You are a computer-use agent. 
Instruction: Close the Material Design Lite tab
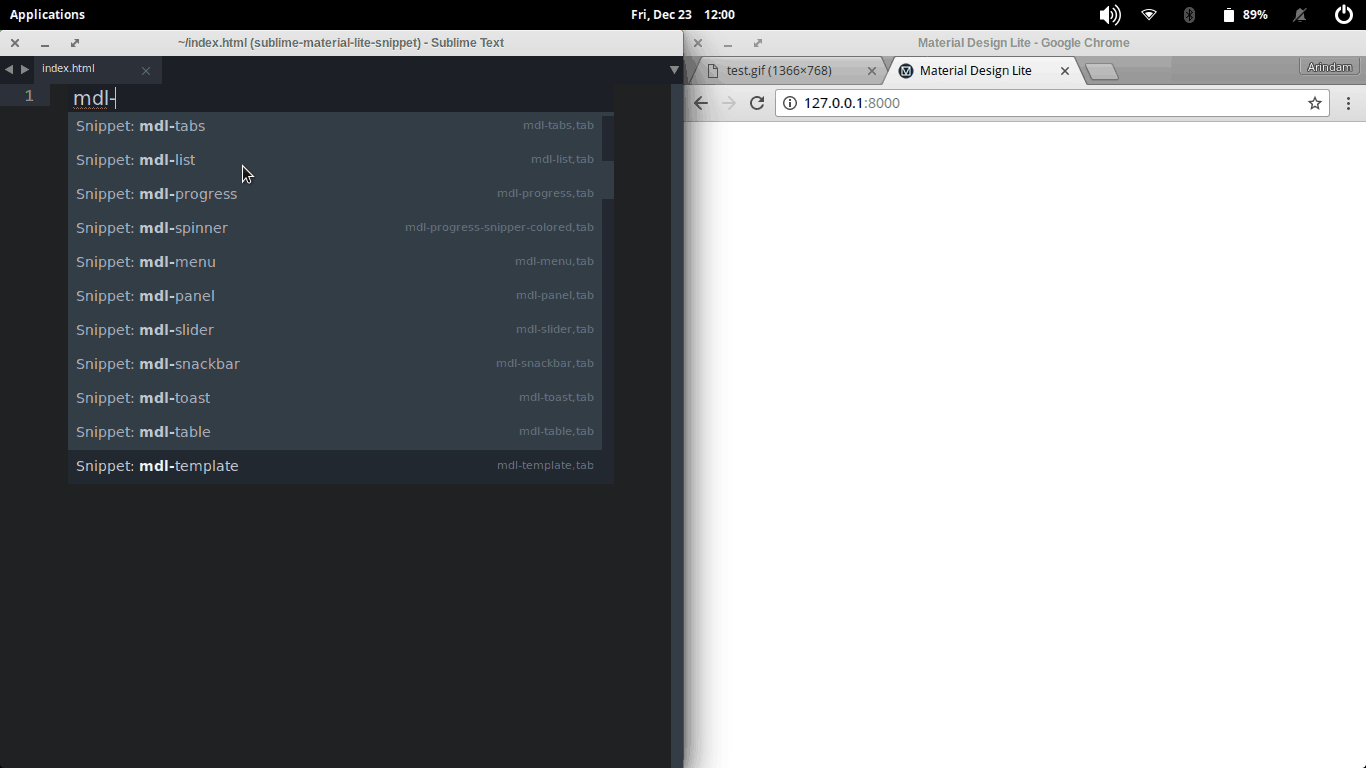pos(1065,71)
